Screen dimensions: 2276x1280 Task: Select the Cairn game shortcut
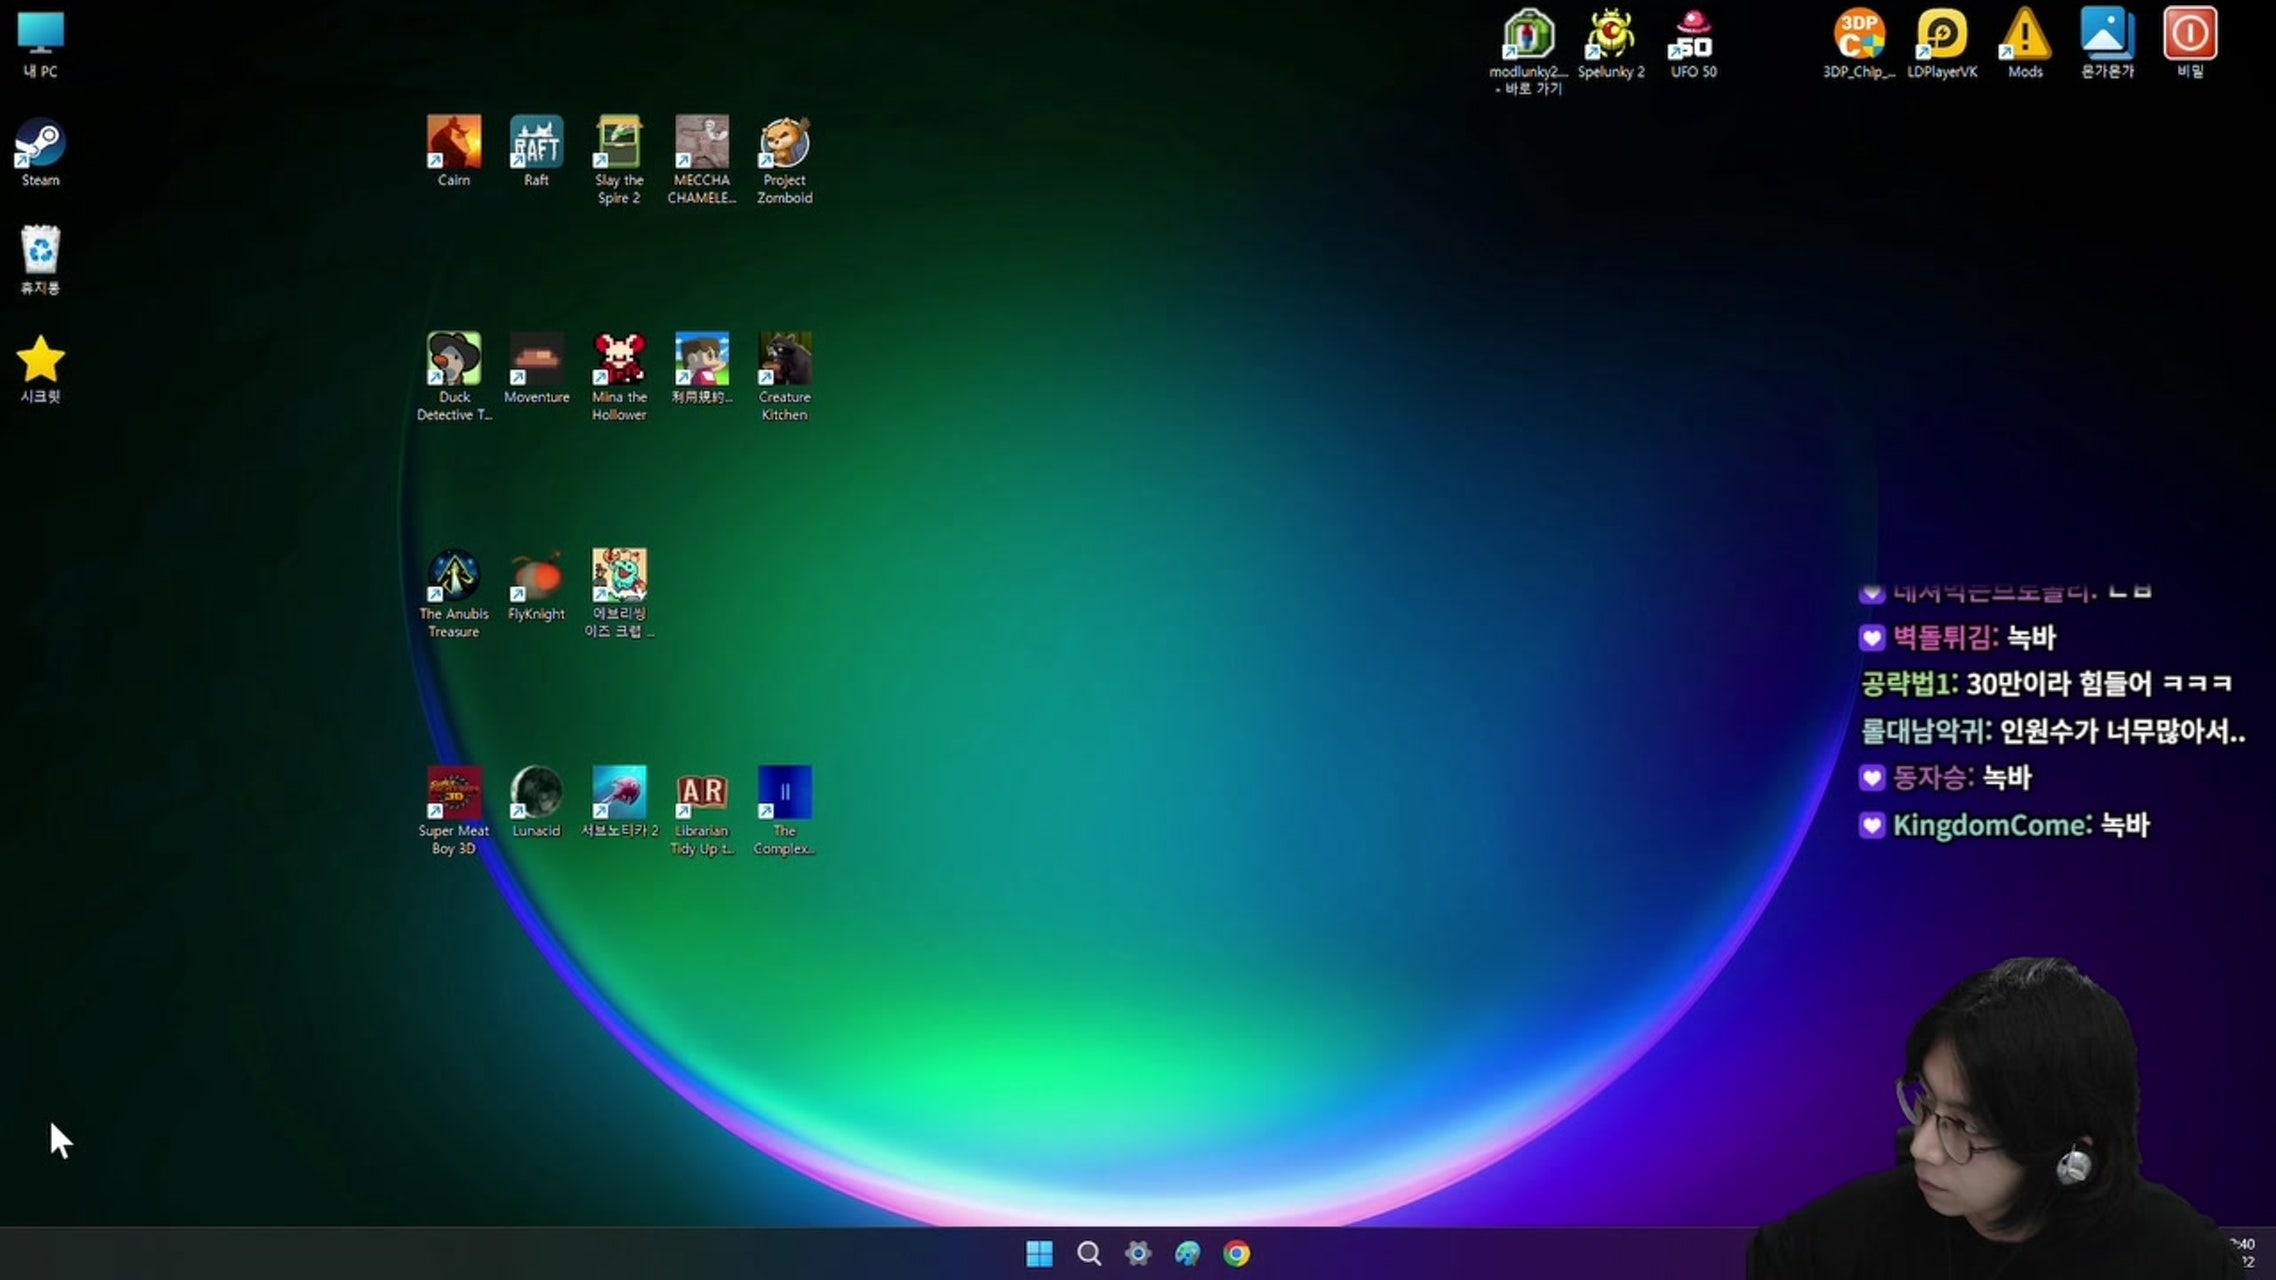(x=454, y=151)
